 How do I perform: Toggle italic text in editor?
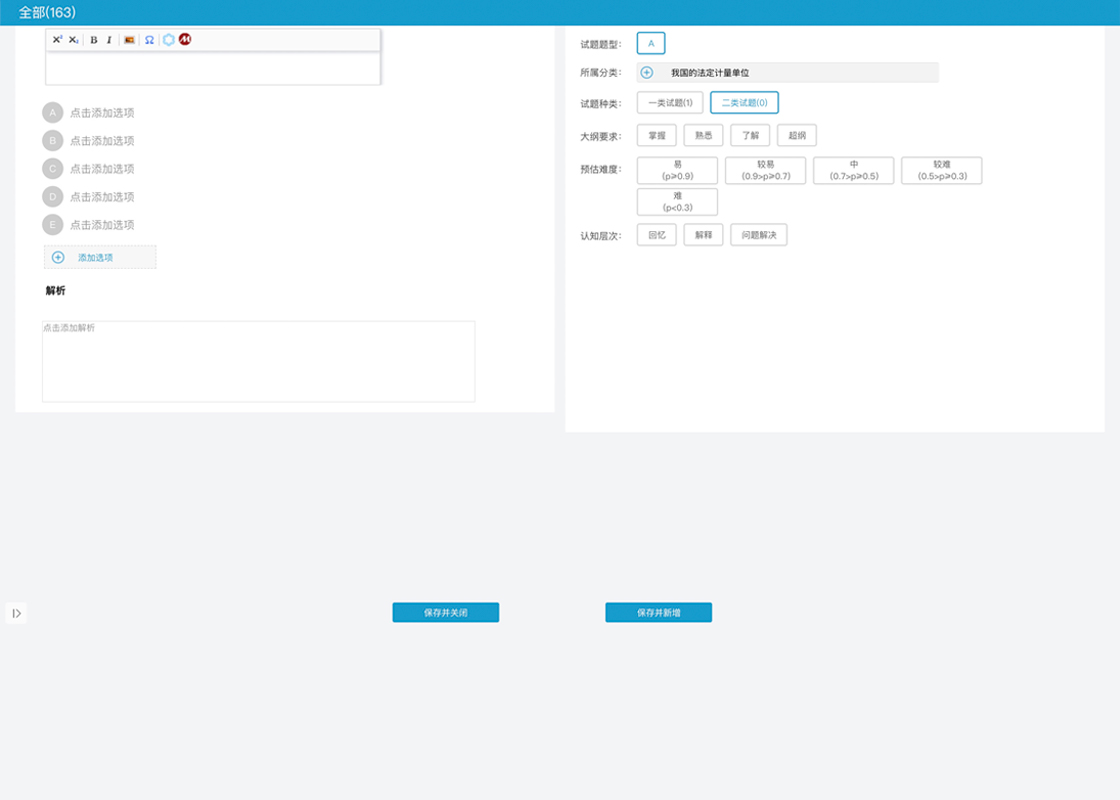click(x=109, y=40)
